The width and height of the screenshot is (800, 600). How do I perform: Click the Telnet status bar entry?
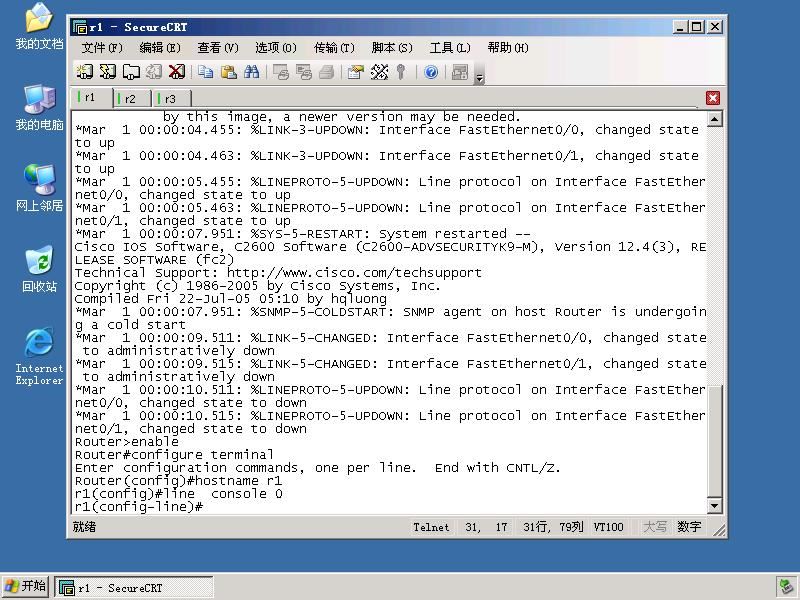coord(431,527)
